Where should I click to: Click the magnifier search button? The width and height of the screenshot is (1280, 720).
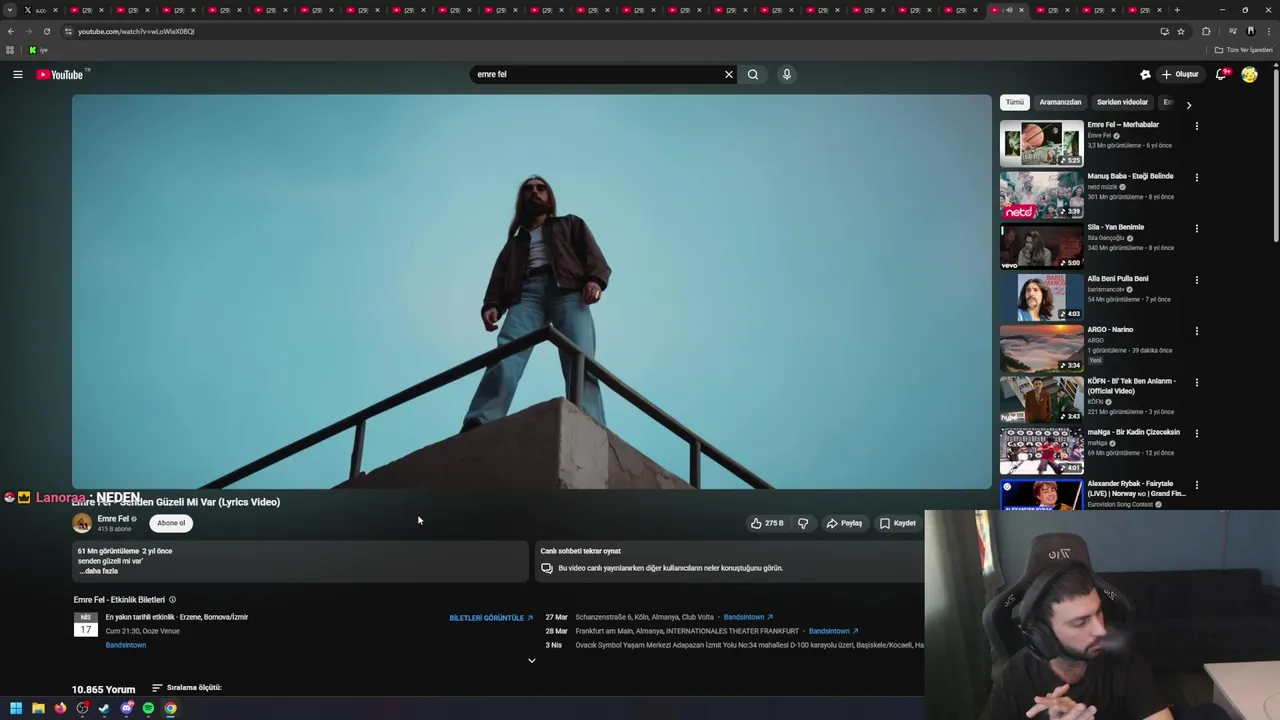pos(753,74)
